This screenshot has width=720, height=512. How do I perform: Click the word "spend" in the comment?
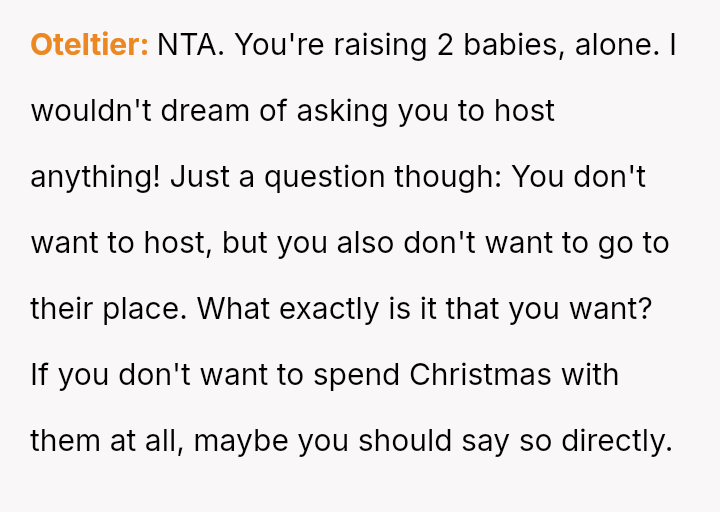[354, 375]
